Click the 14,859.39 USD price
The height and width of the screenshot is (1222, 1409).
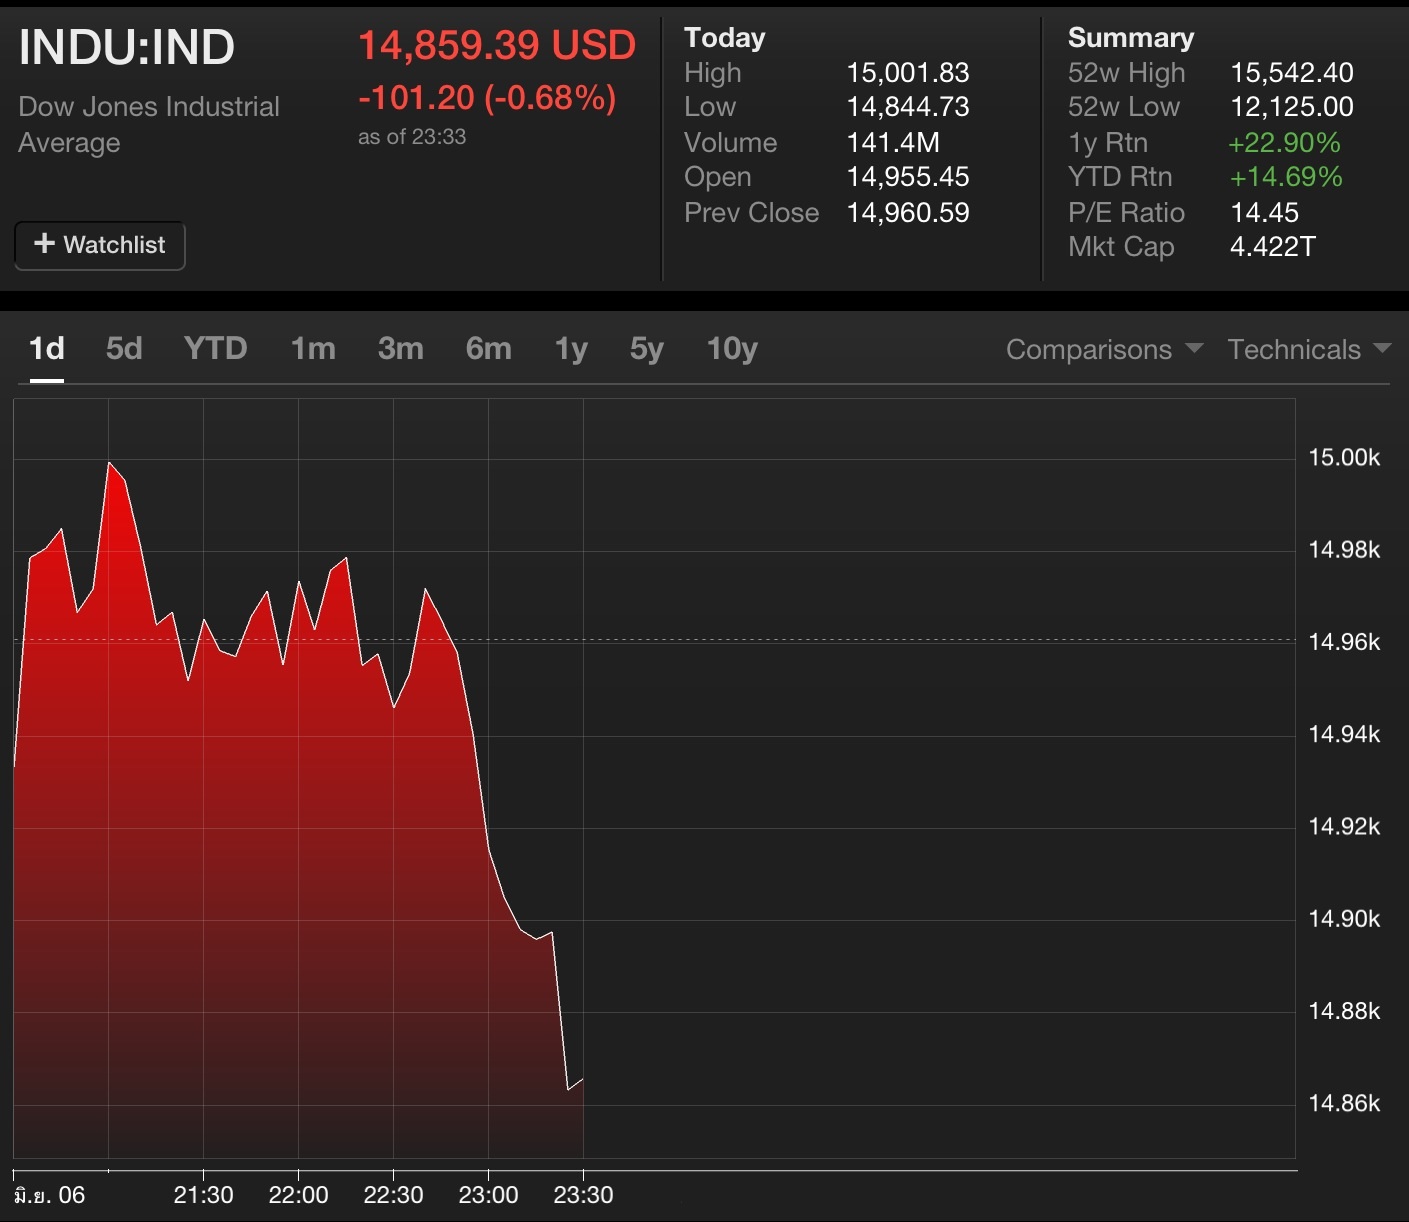pos(497,45)
